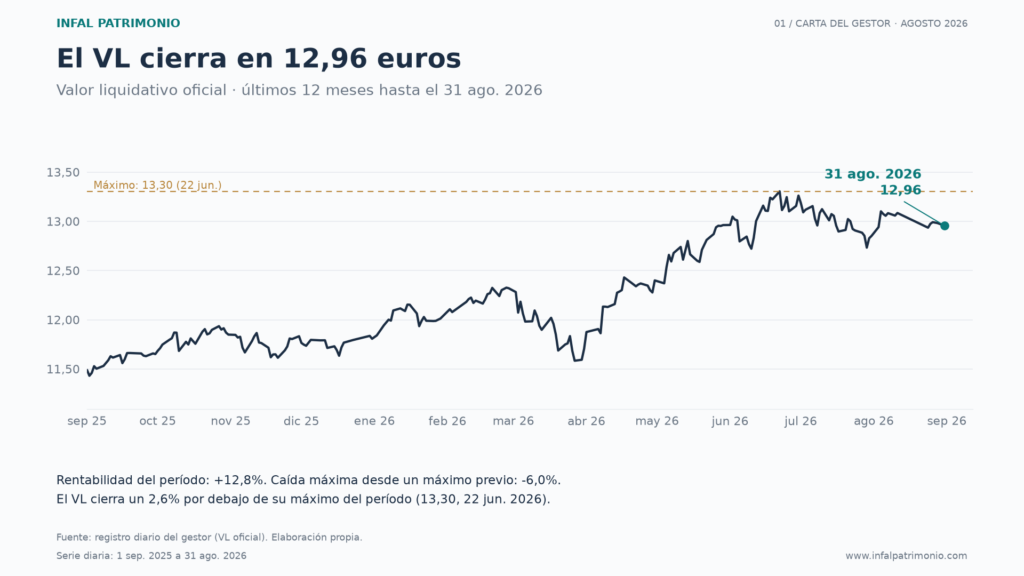The image size is (1024, 576).
Task: Select the 13,50 y-axis tick label
Action: coord(63,172)
